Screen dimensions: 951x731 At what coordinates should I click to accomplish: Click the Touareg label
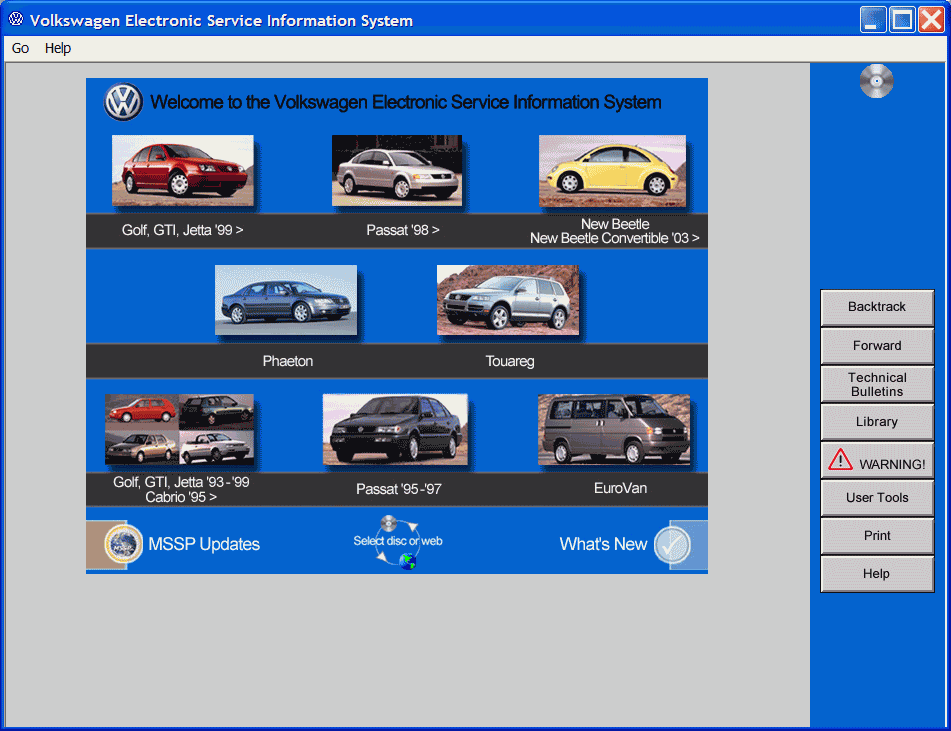(x=510, y=362)
